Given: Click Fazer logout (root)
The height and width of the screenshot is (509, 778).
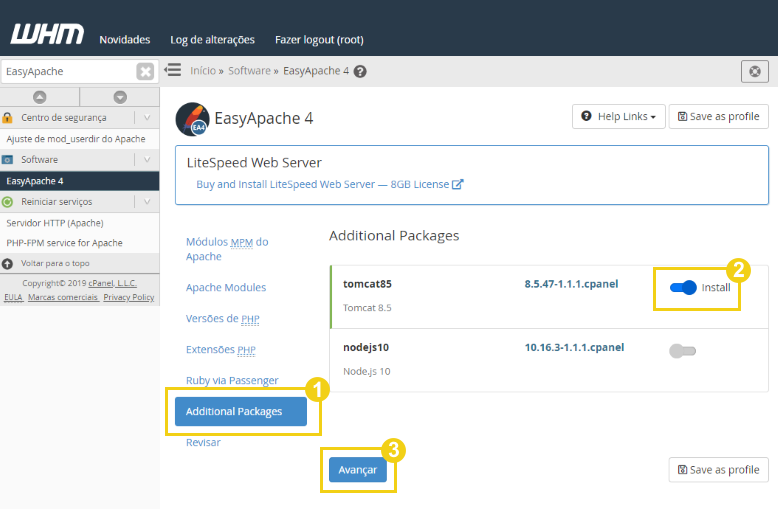Looking at the screenshot, I should click(319, 40).
